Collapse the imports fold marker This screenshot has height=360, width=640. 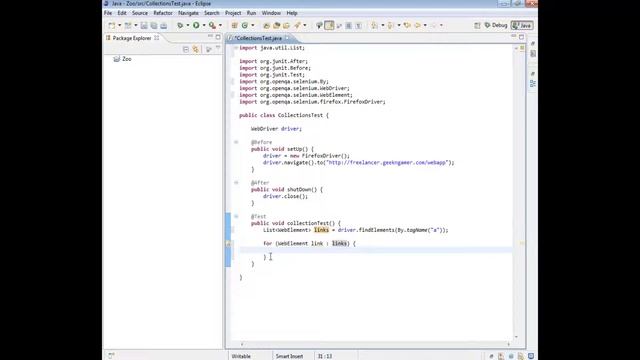236,48
